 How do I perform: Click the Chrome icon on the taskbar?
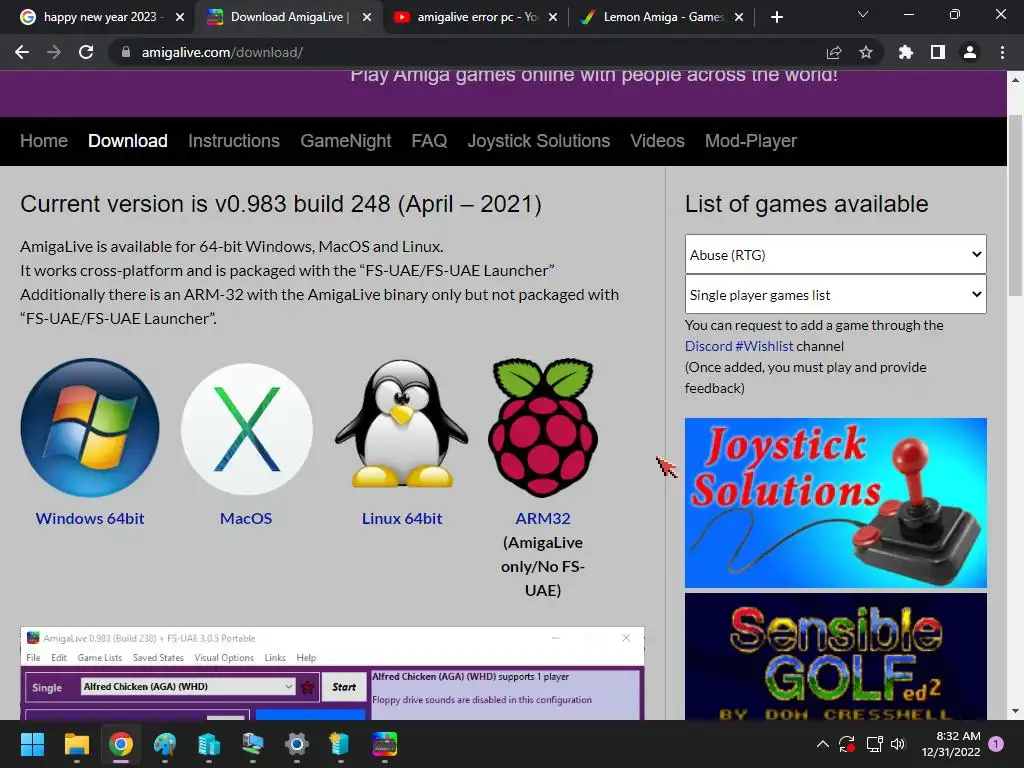(x=121, y=744)
